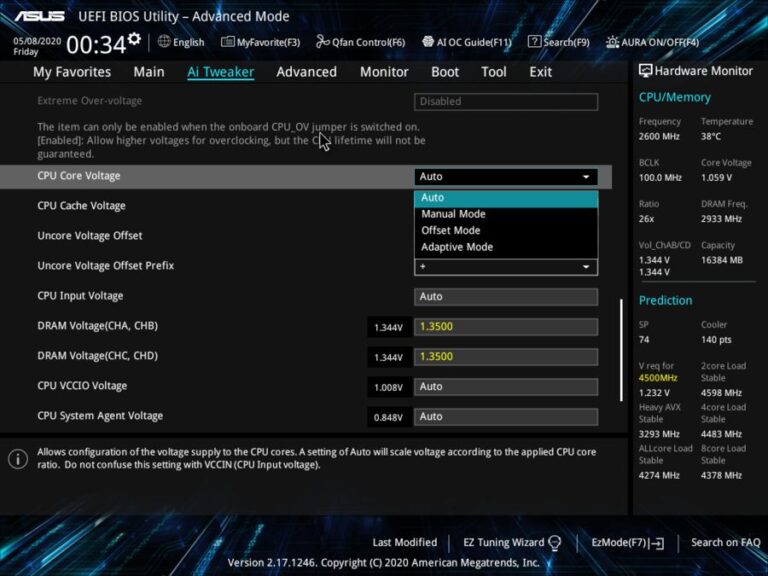Viewport: 768px width, 576px height.
Task: Click the settings list vertical scrollbar
Action: tap(622, 350)
